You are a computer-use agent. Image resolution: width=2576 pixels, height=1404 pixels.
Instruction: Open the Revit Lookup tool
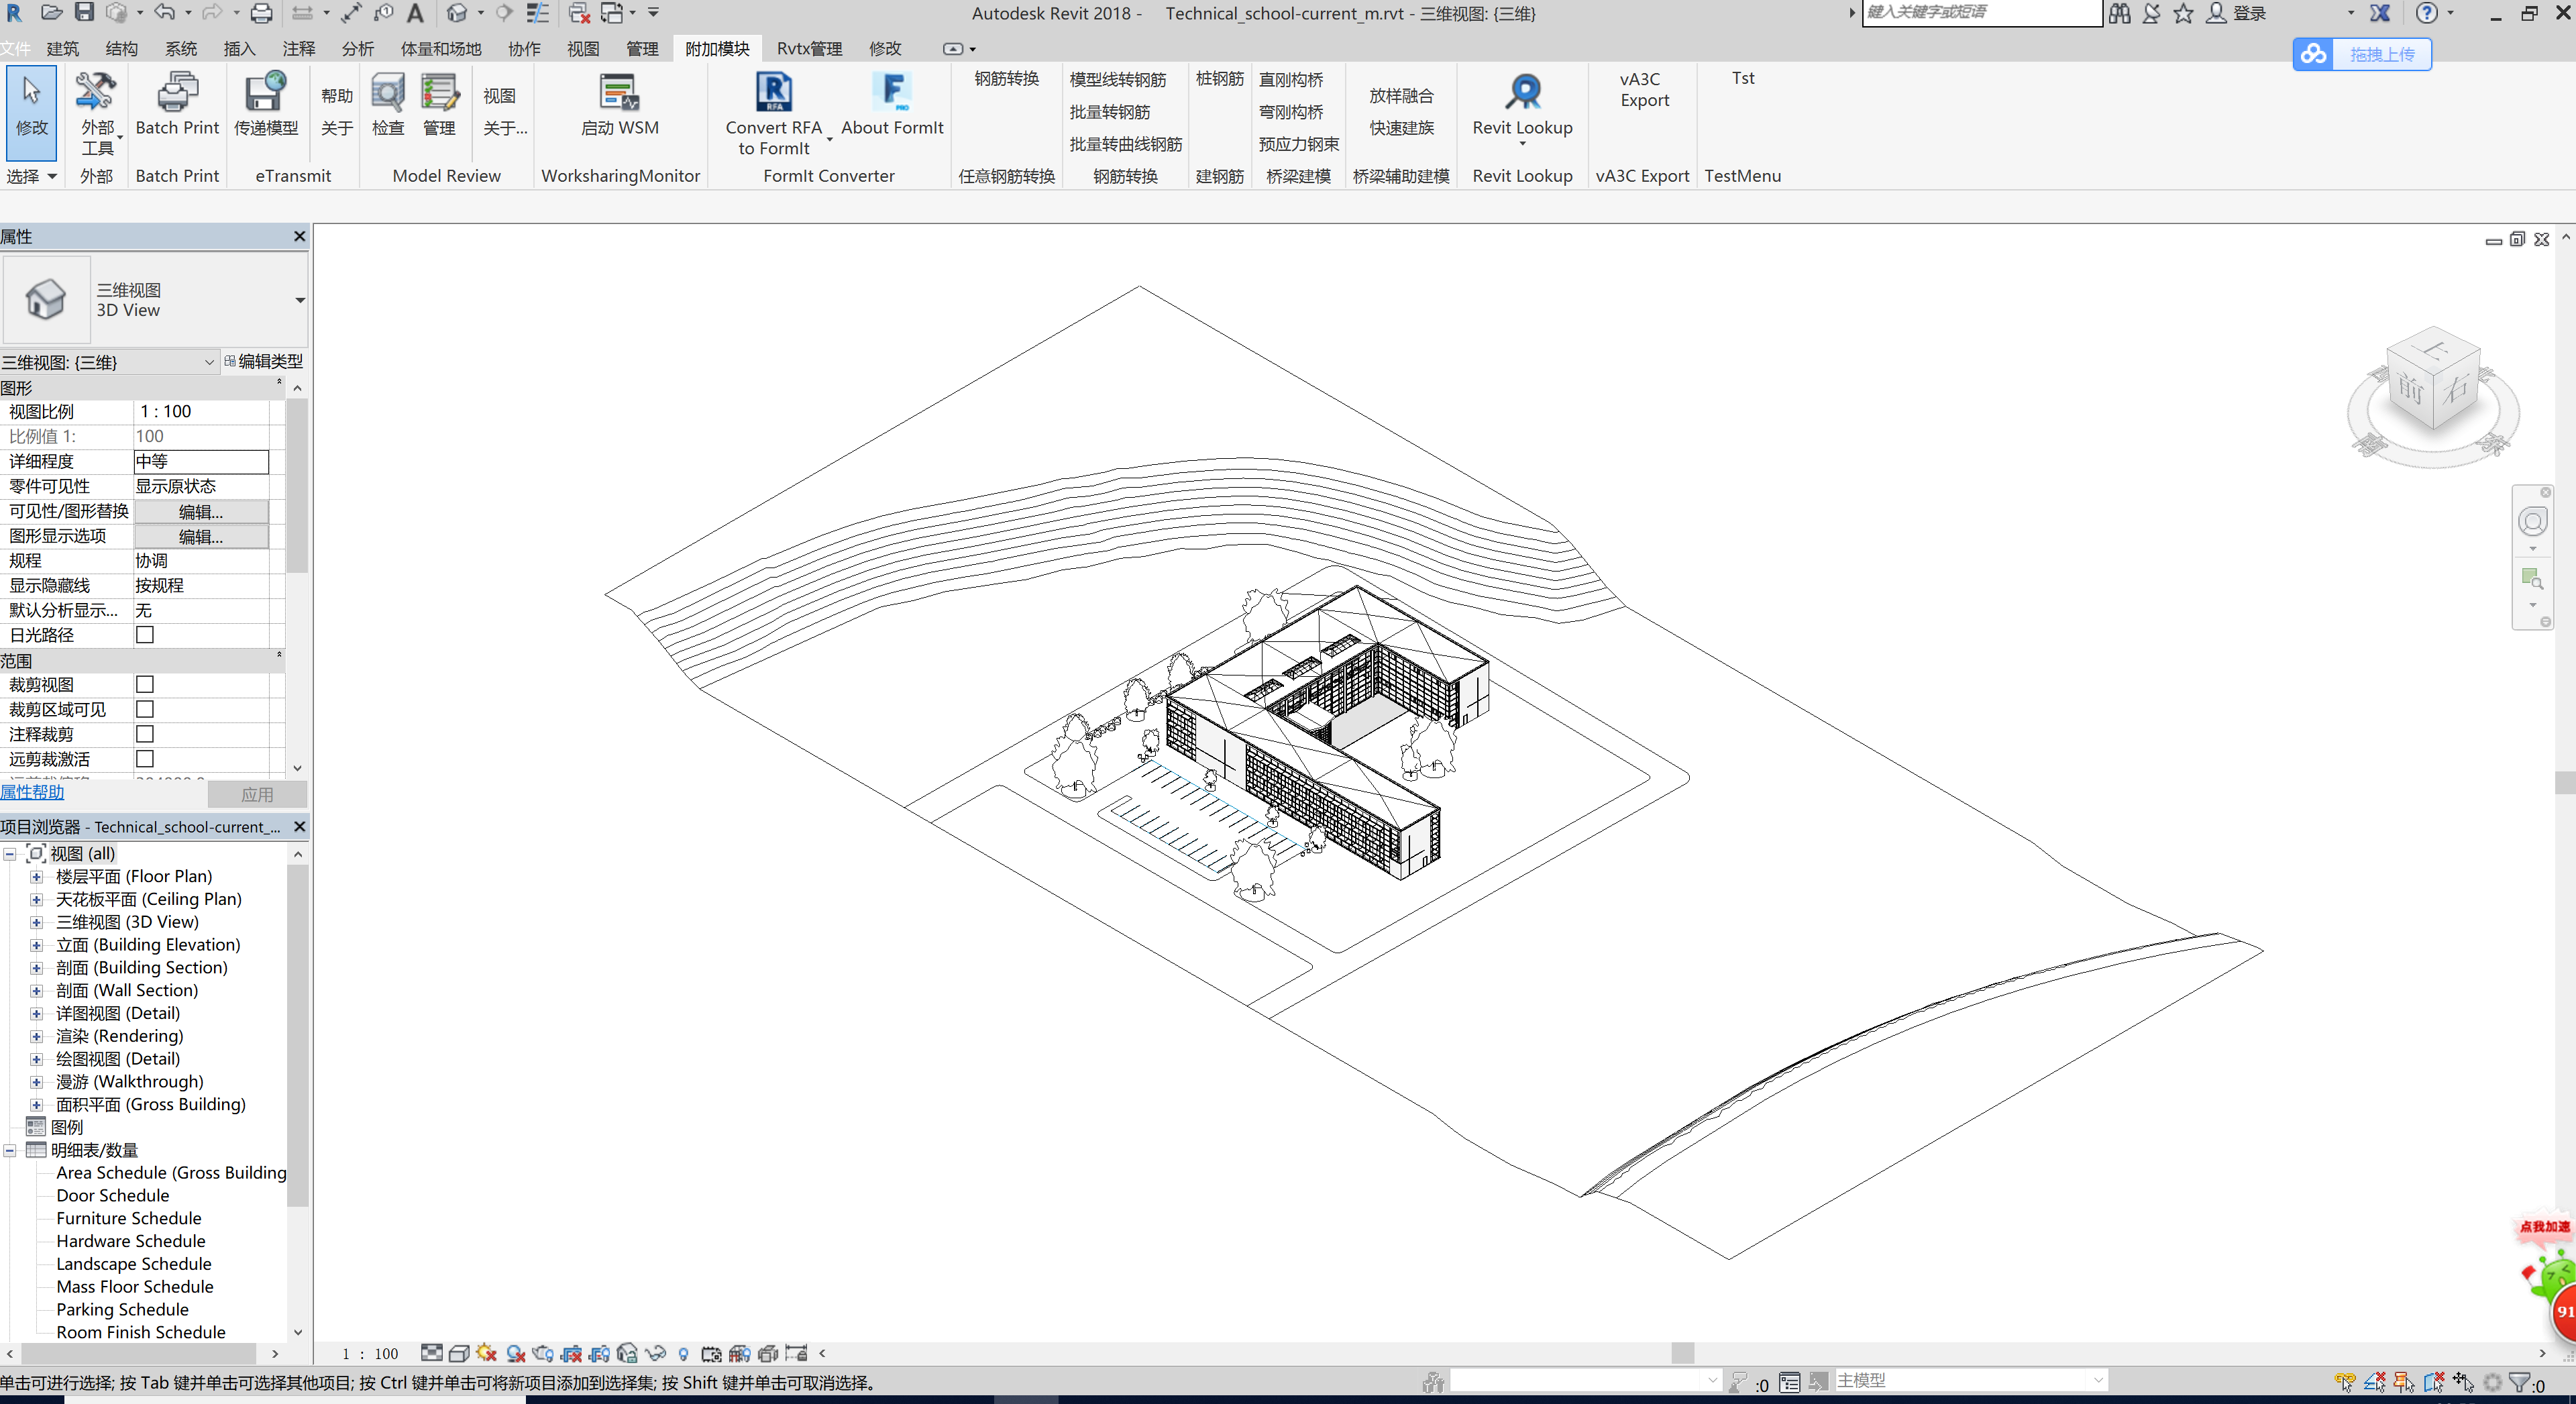[1522, 93]
